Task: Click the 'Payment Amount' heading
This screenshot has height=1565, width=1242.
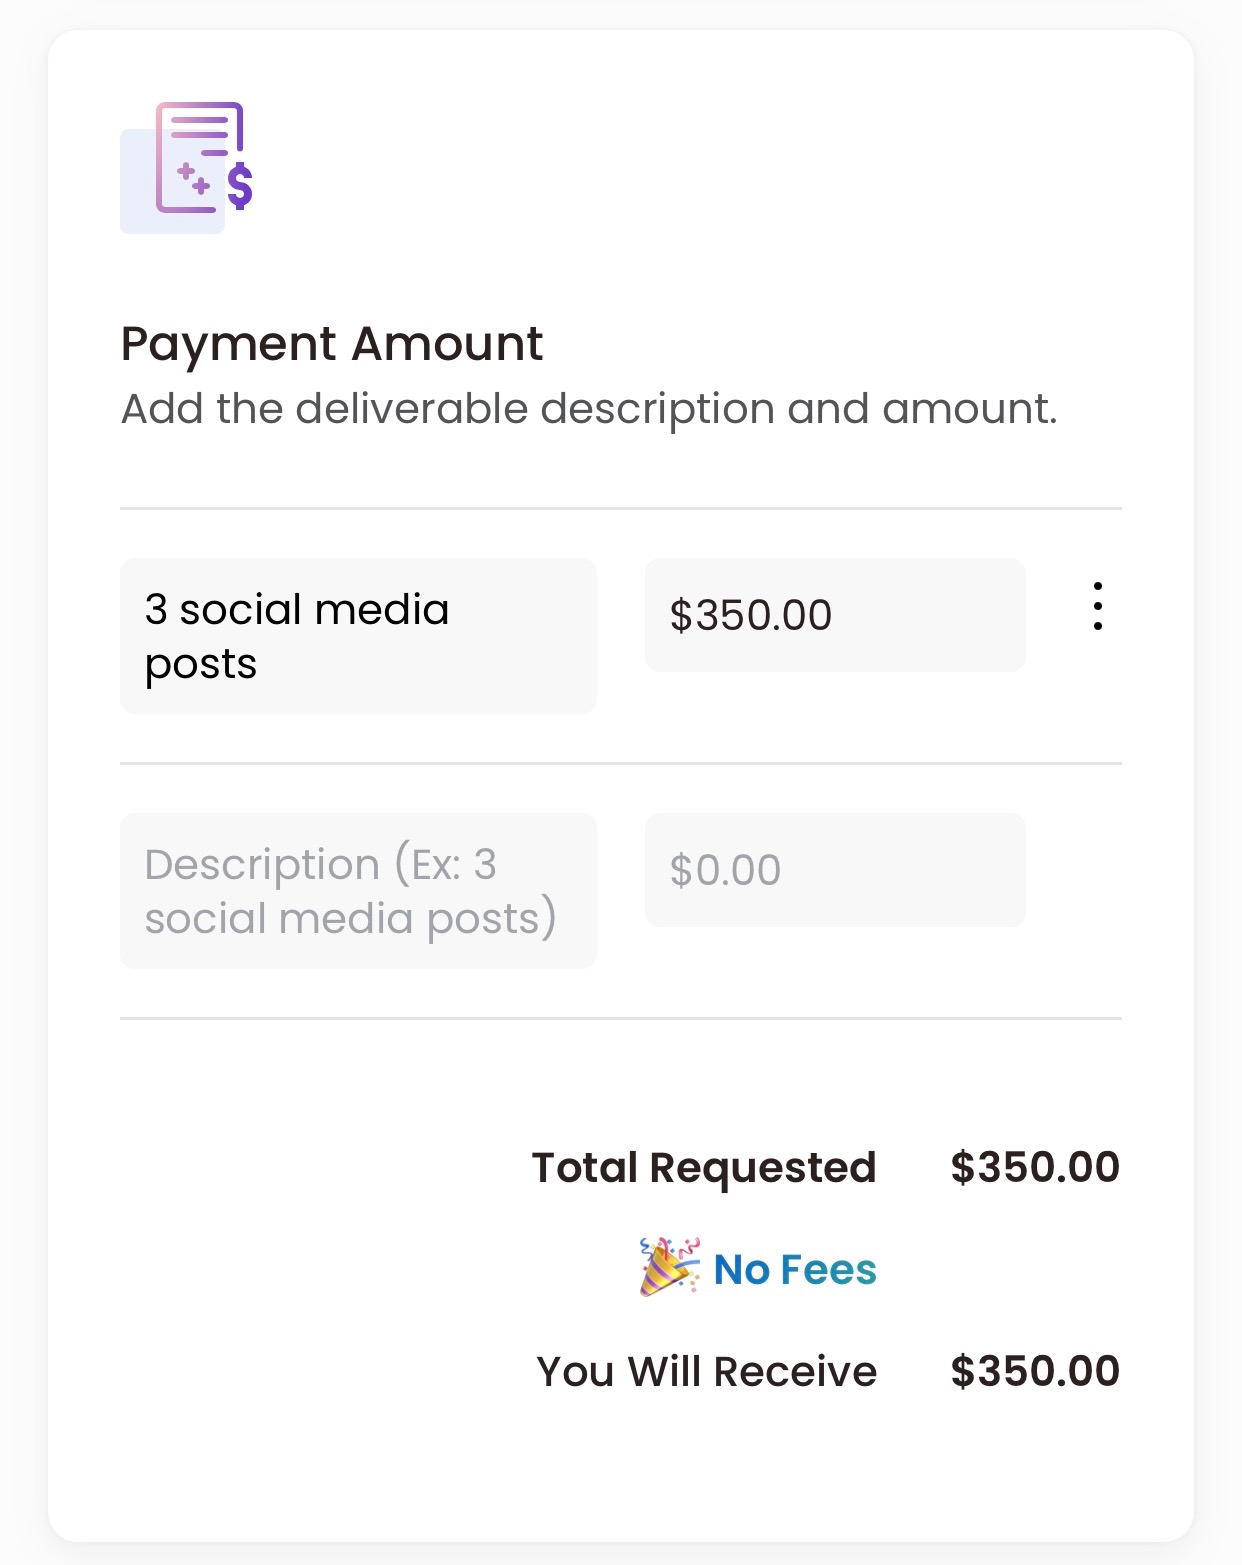Action: (332, 345)
